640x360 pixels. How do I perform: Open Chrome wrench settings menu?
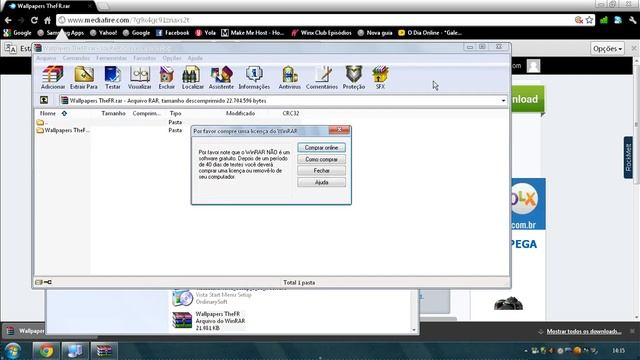click(x=632, y=20)
